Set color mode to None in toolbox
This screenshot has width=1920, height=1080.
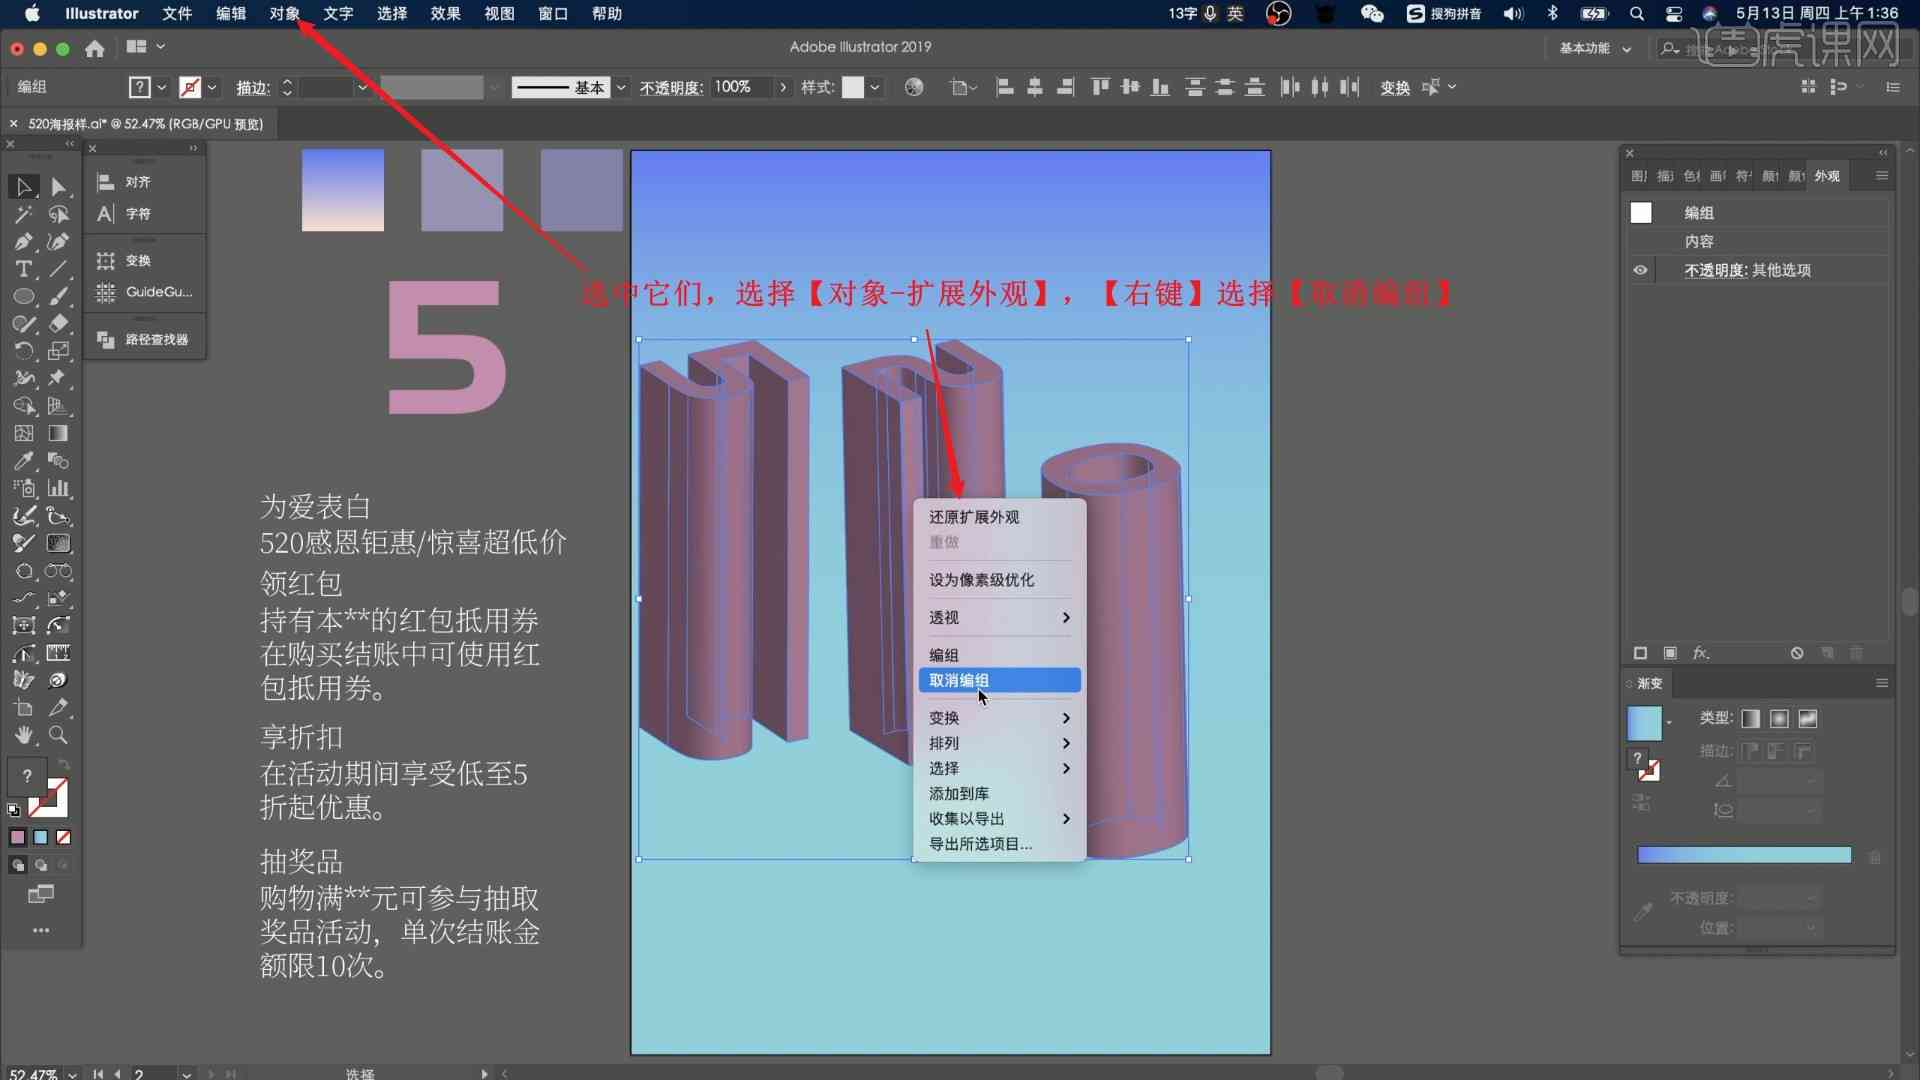pyautogui.click(x=63, y=838)
